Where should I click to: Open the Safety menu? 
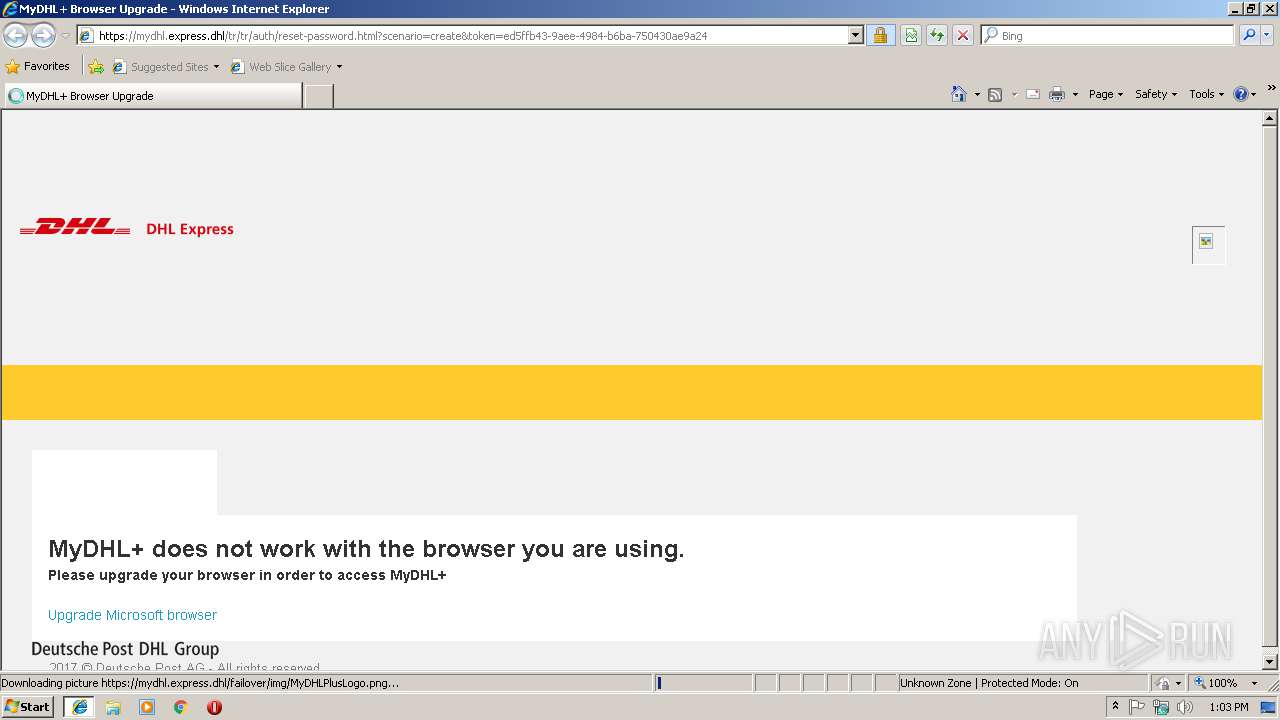[1156, 94]
